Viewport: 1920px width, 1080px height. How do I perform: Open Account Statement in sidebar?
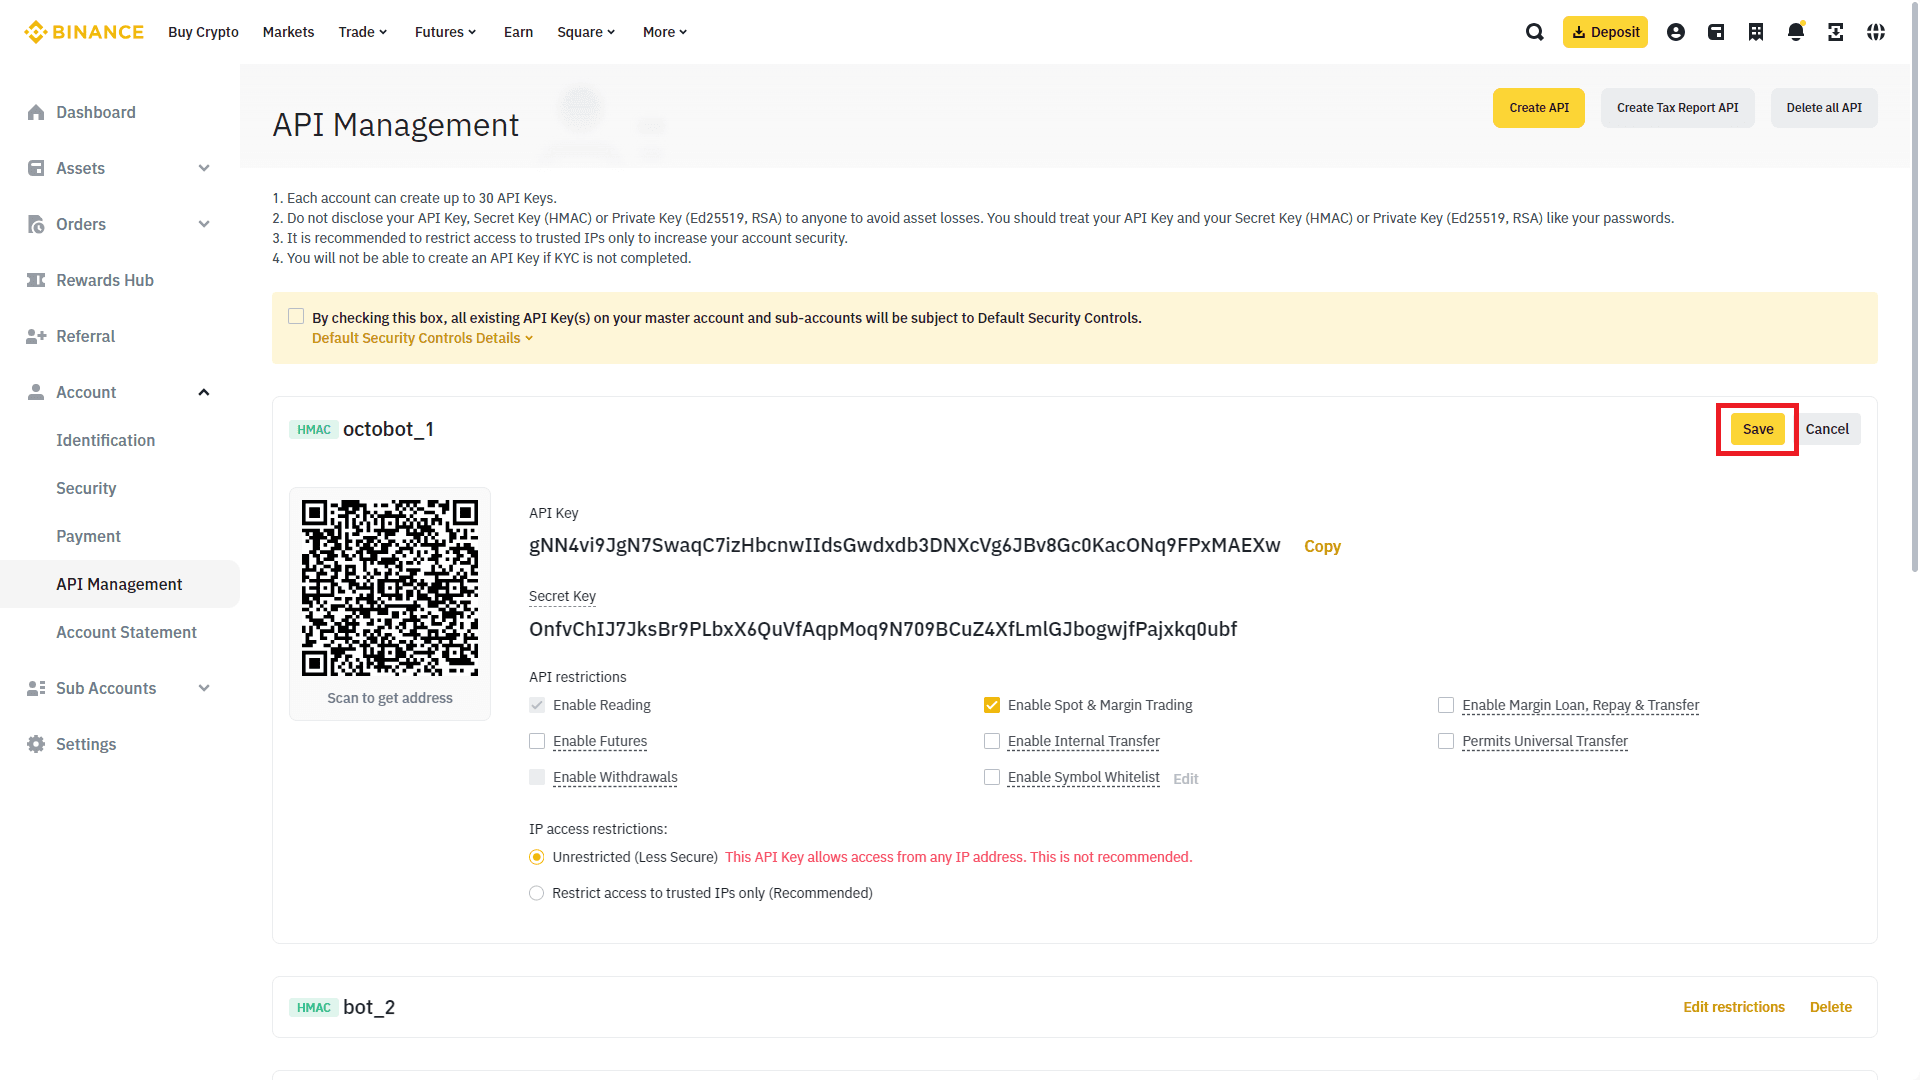tap(126, 632)
